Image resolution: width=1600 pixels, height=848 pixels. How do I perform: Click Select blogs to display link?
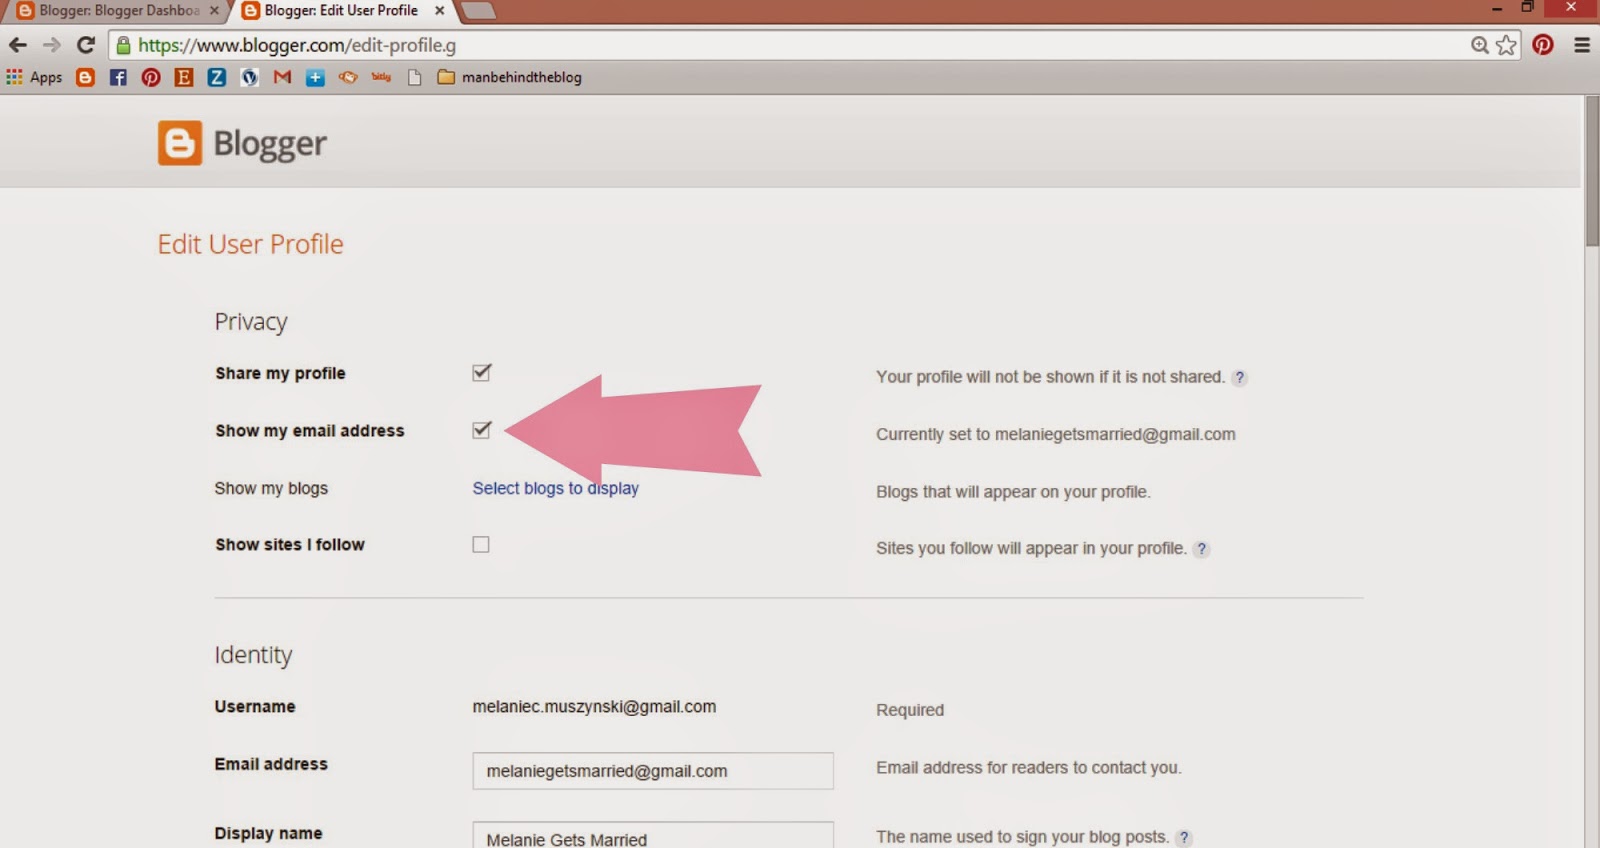[555, 488]
